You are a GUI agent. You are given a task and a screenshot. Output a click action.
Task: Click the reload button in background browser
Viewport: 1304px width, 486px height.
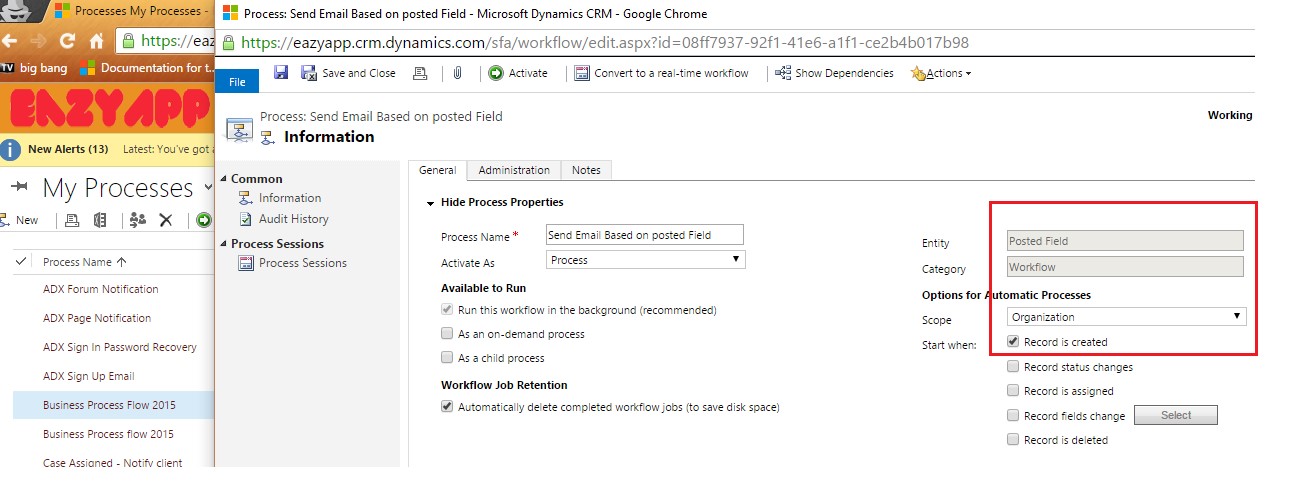tap(67, 42)
